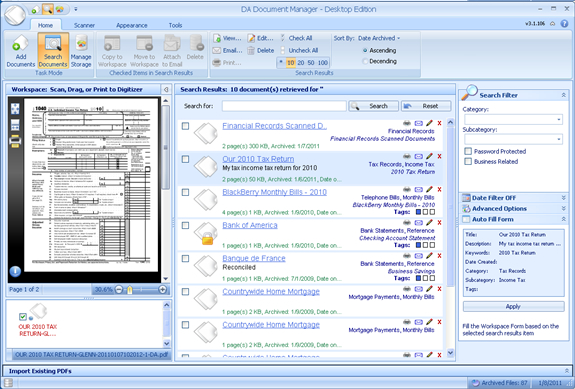
Task: Check the Our 2010 Tax Return checkbox
Action: (186, 159)
